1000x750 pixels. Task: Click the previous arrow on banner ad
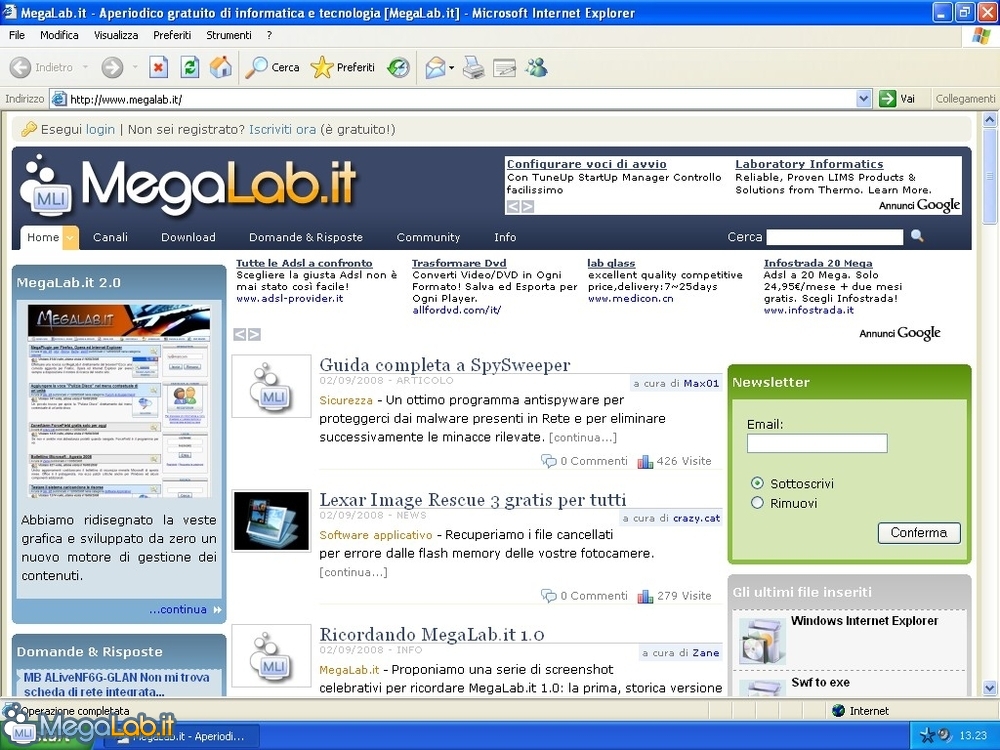(513, 206)
